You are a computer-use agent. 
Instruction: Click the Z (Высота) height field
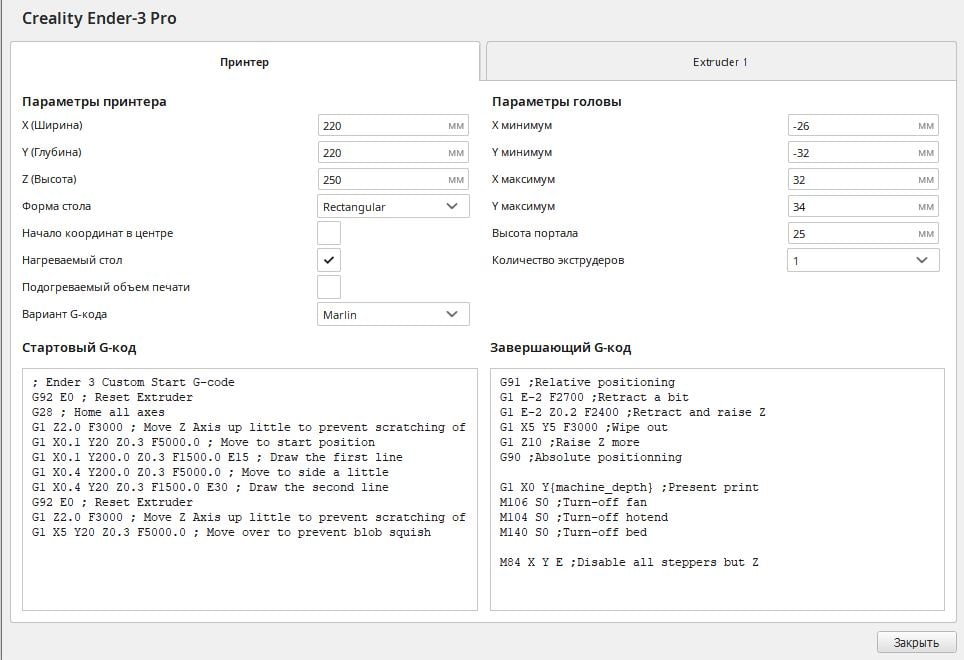[393, 179]
